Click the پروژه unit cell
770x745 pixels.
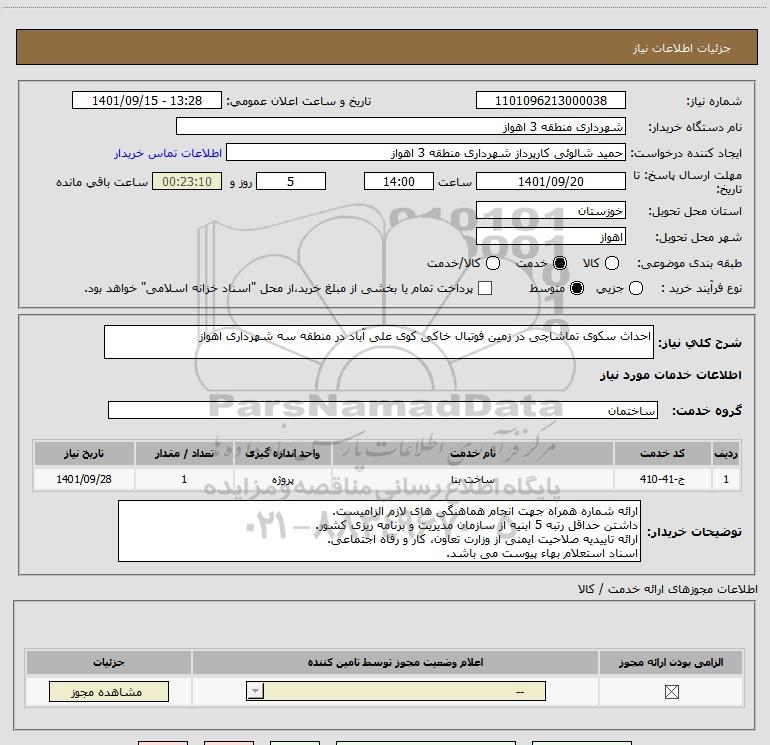click(x=282, y=479)
